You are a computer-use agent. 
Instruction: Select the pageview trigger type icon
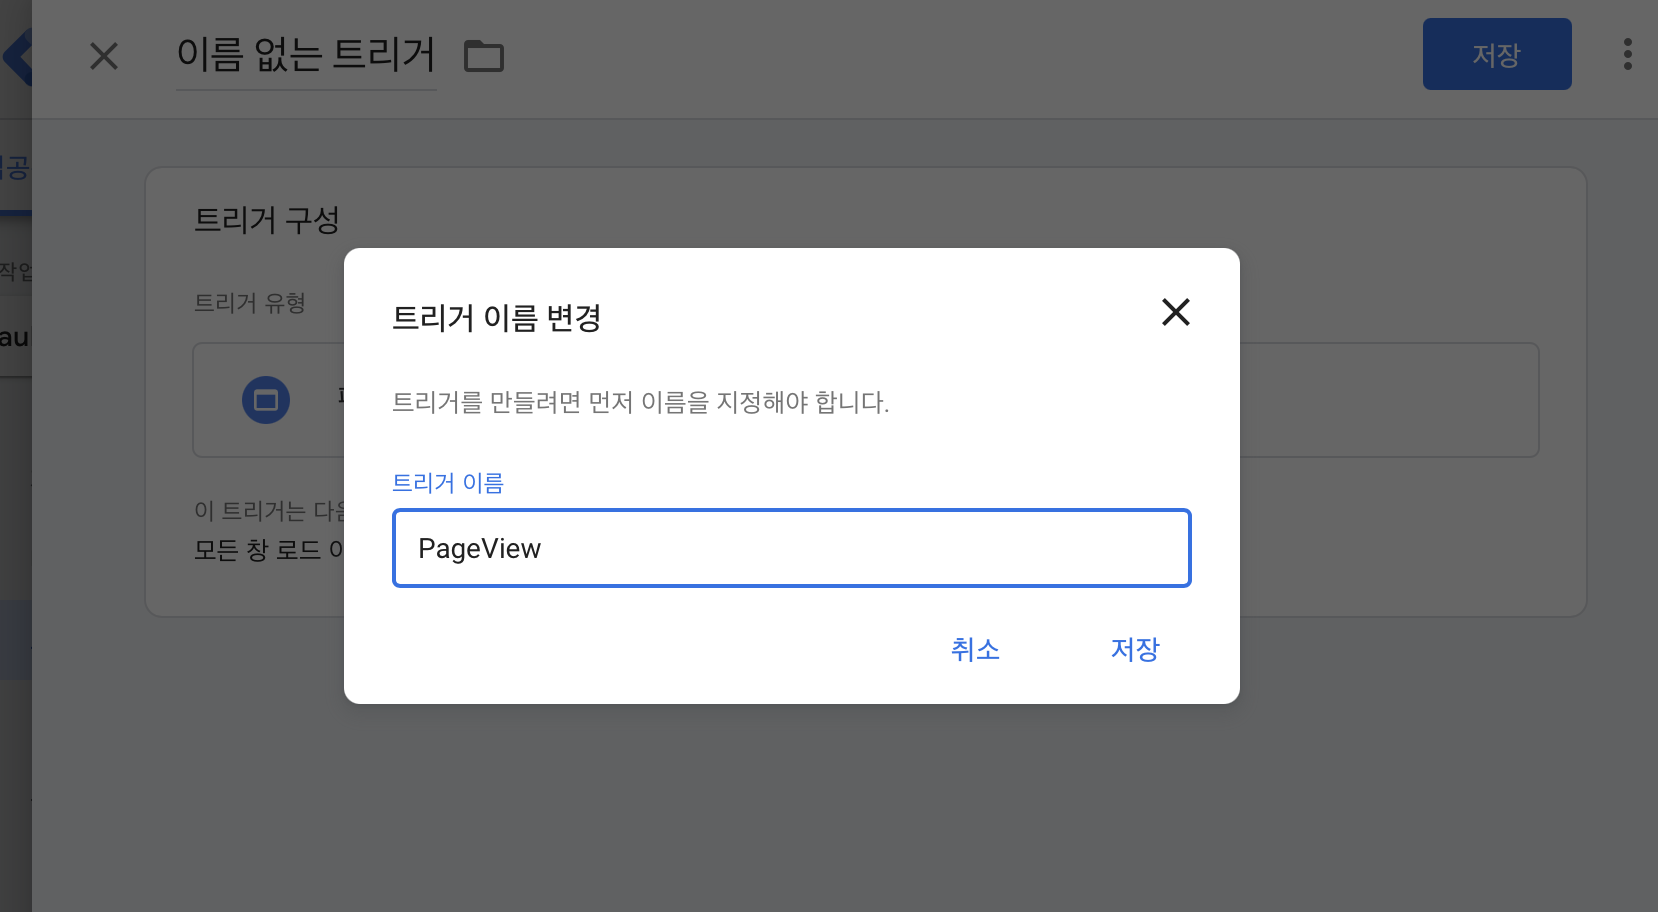266,400
